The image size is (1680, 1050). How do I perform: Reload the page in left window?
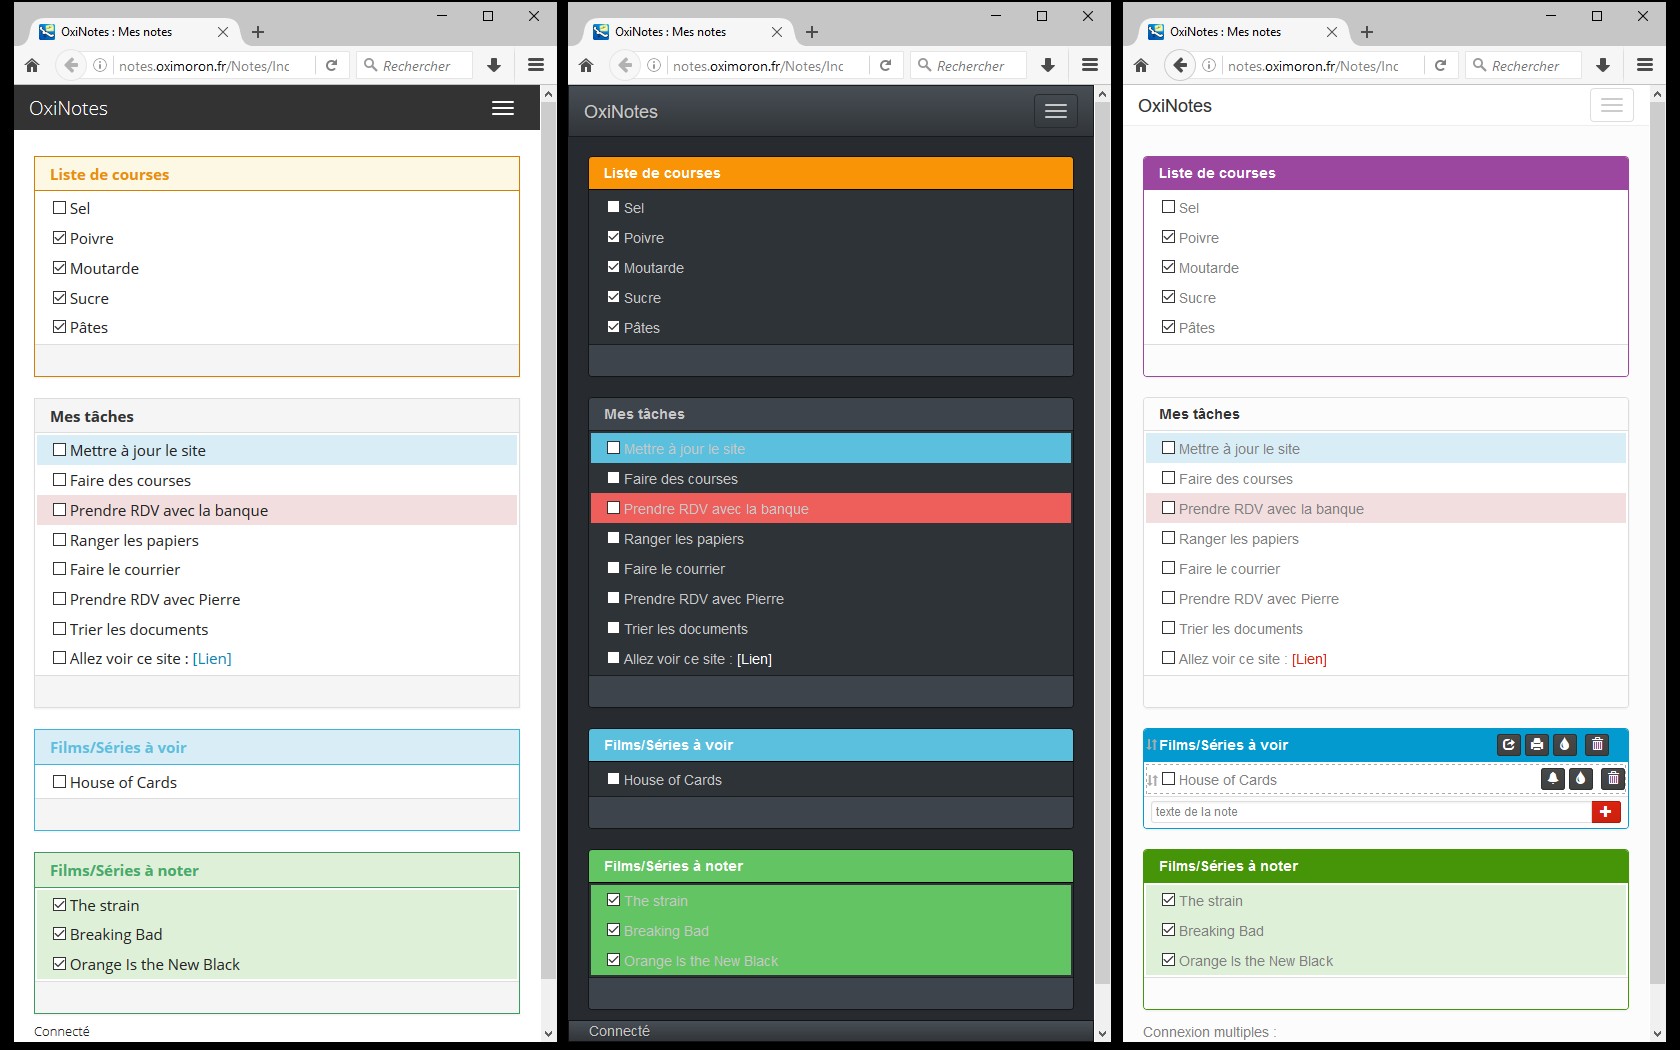[x=332, y=66]
